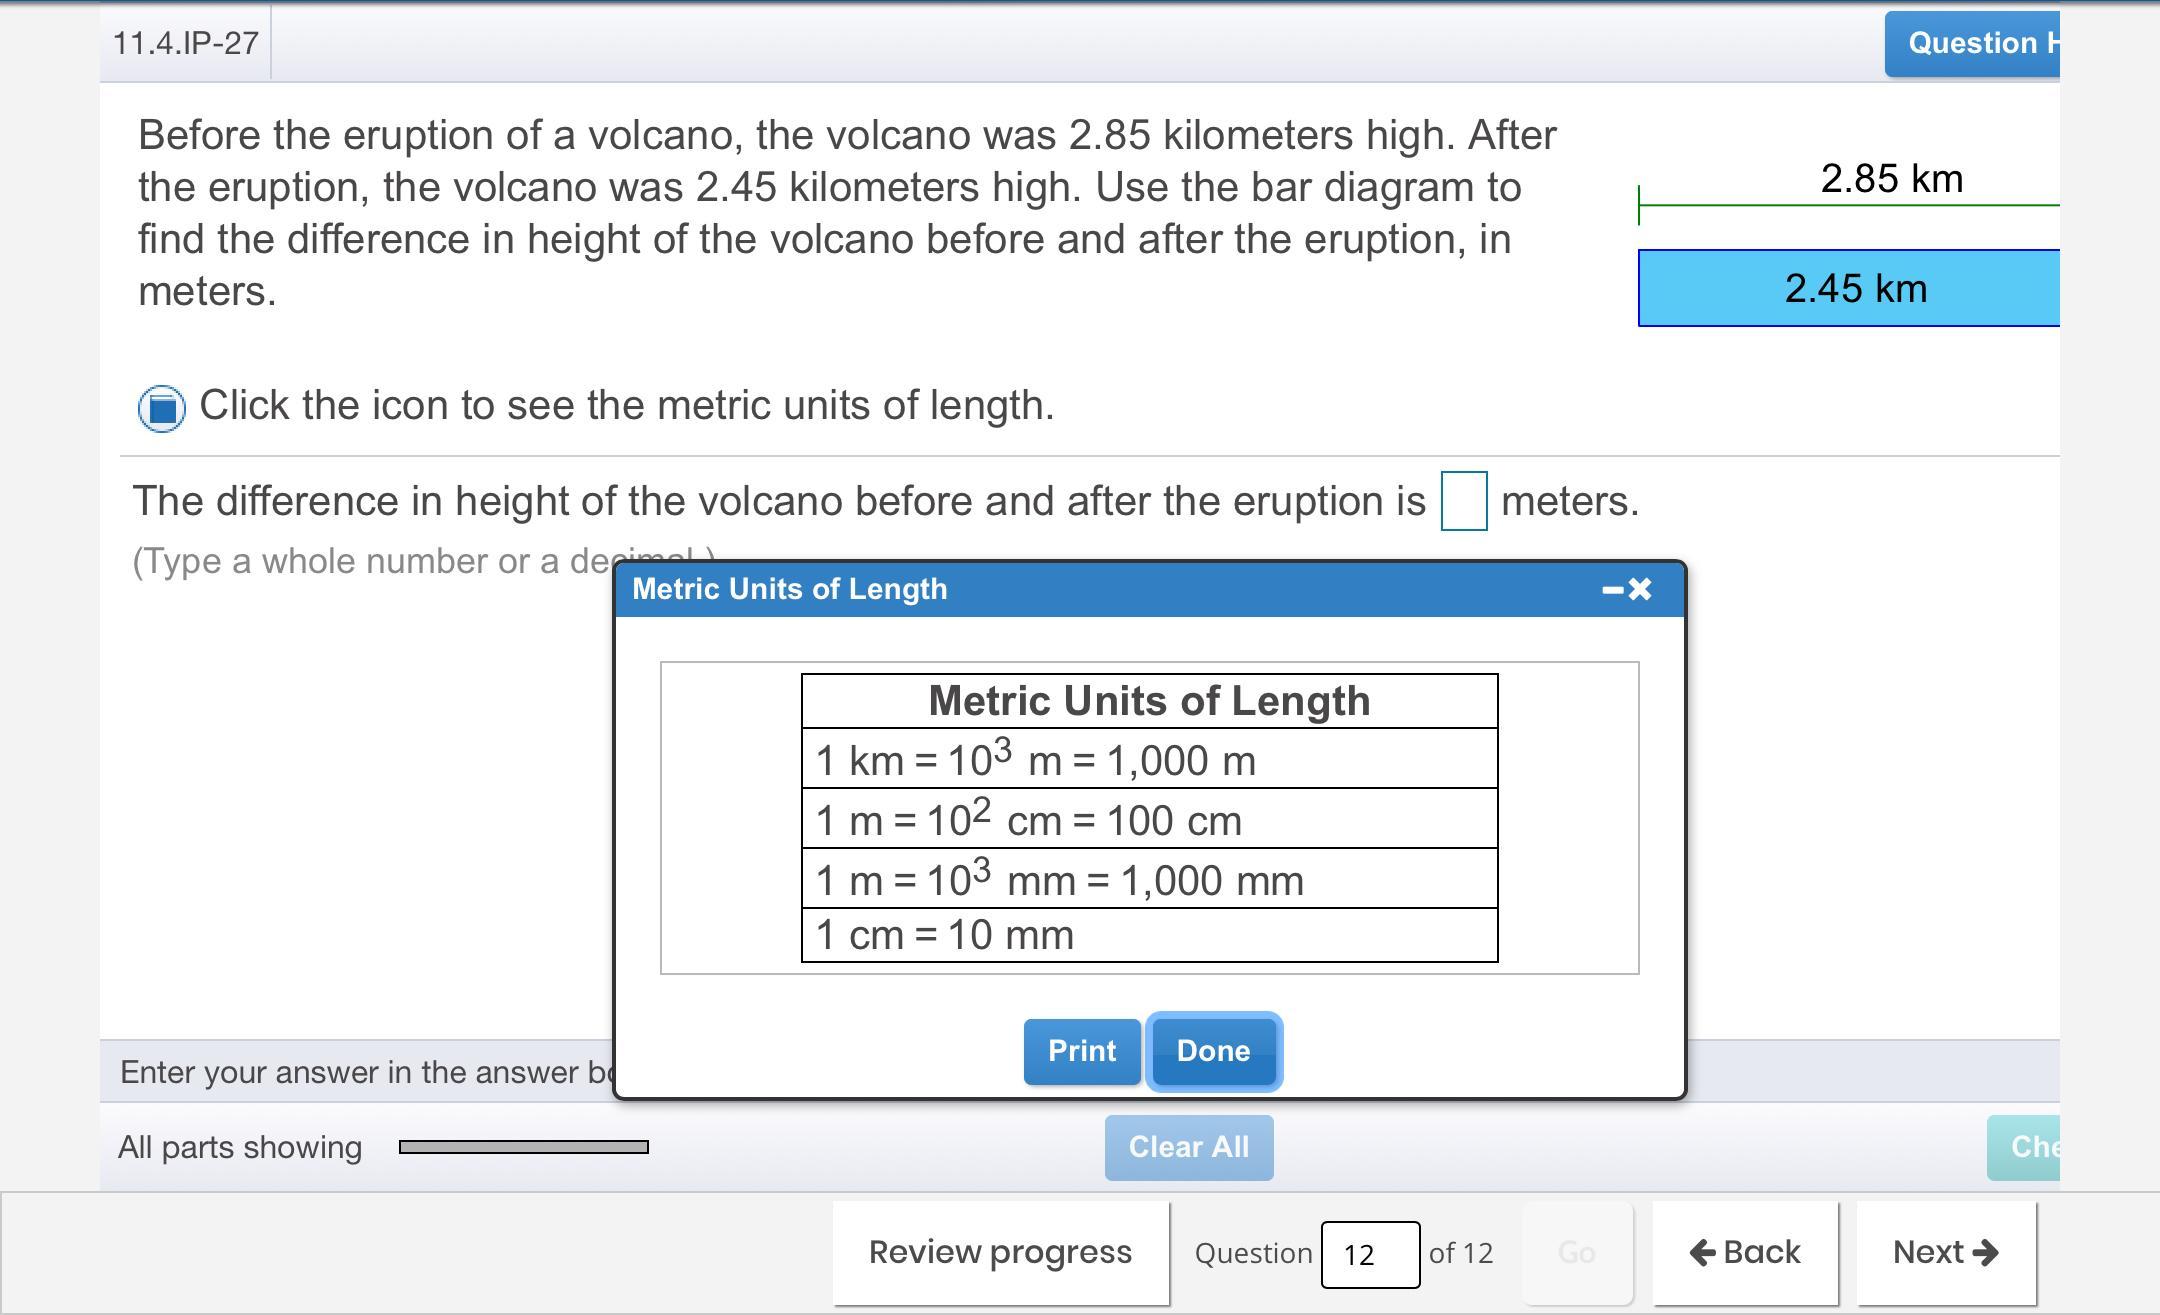Go to the Next question
The height and width of the screenshot is (1315, 2160).
click(1945, 1253)
